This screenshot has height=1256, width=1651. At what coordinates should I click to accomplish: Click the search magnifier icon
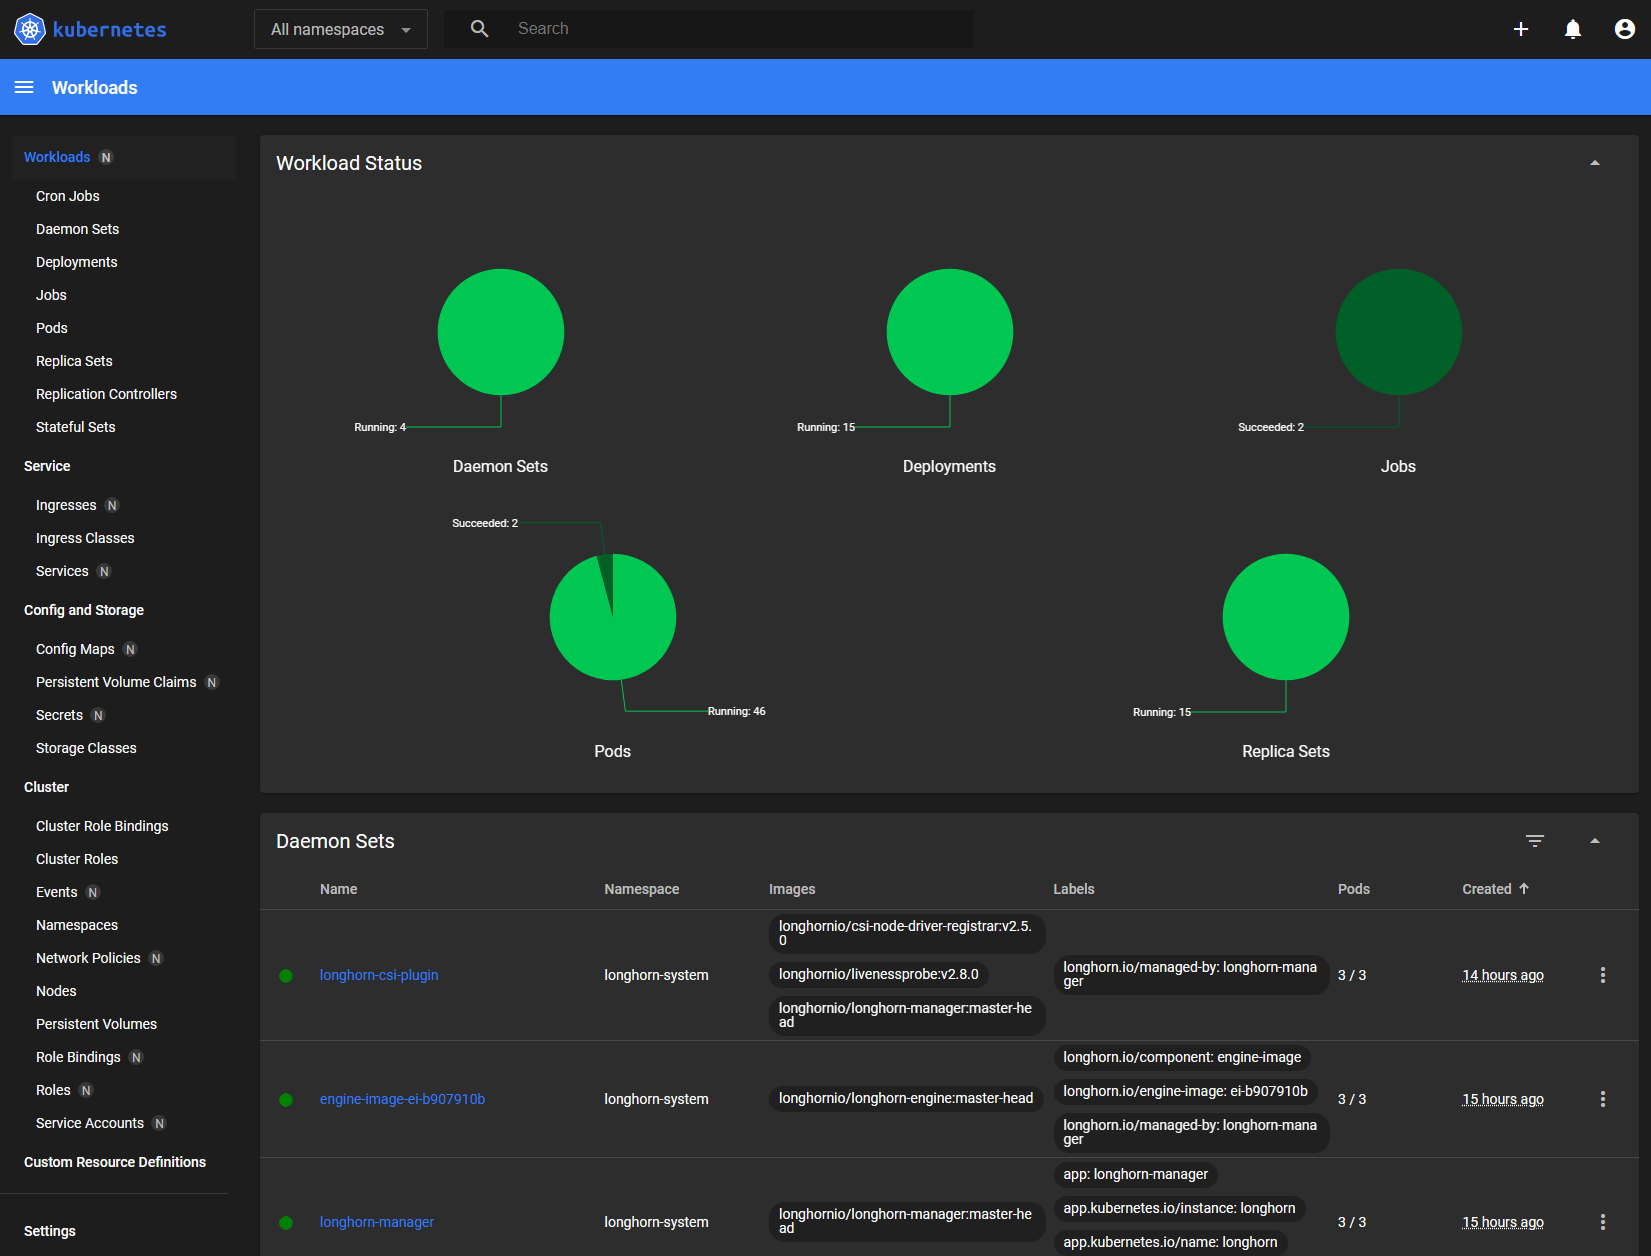pyautogui.click(x=480, y=29)
